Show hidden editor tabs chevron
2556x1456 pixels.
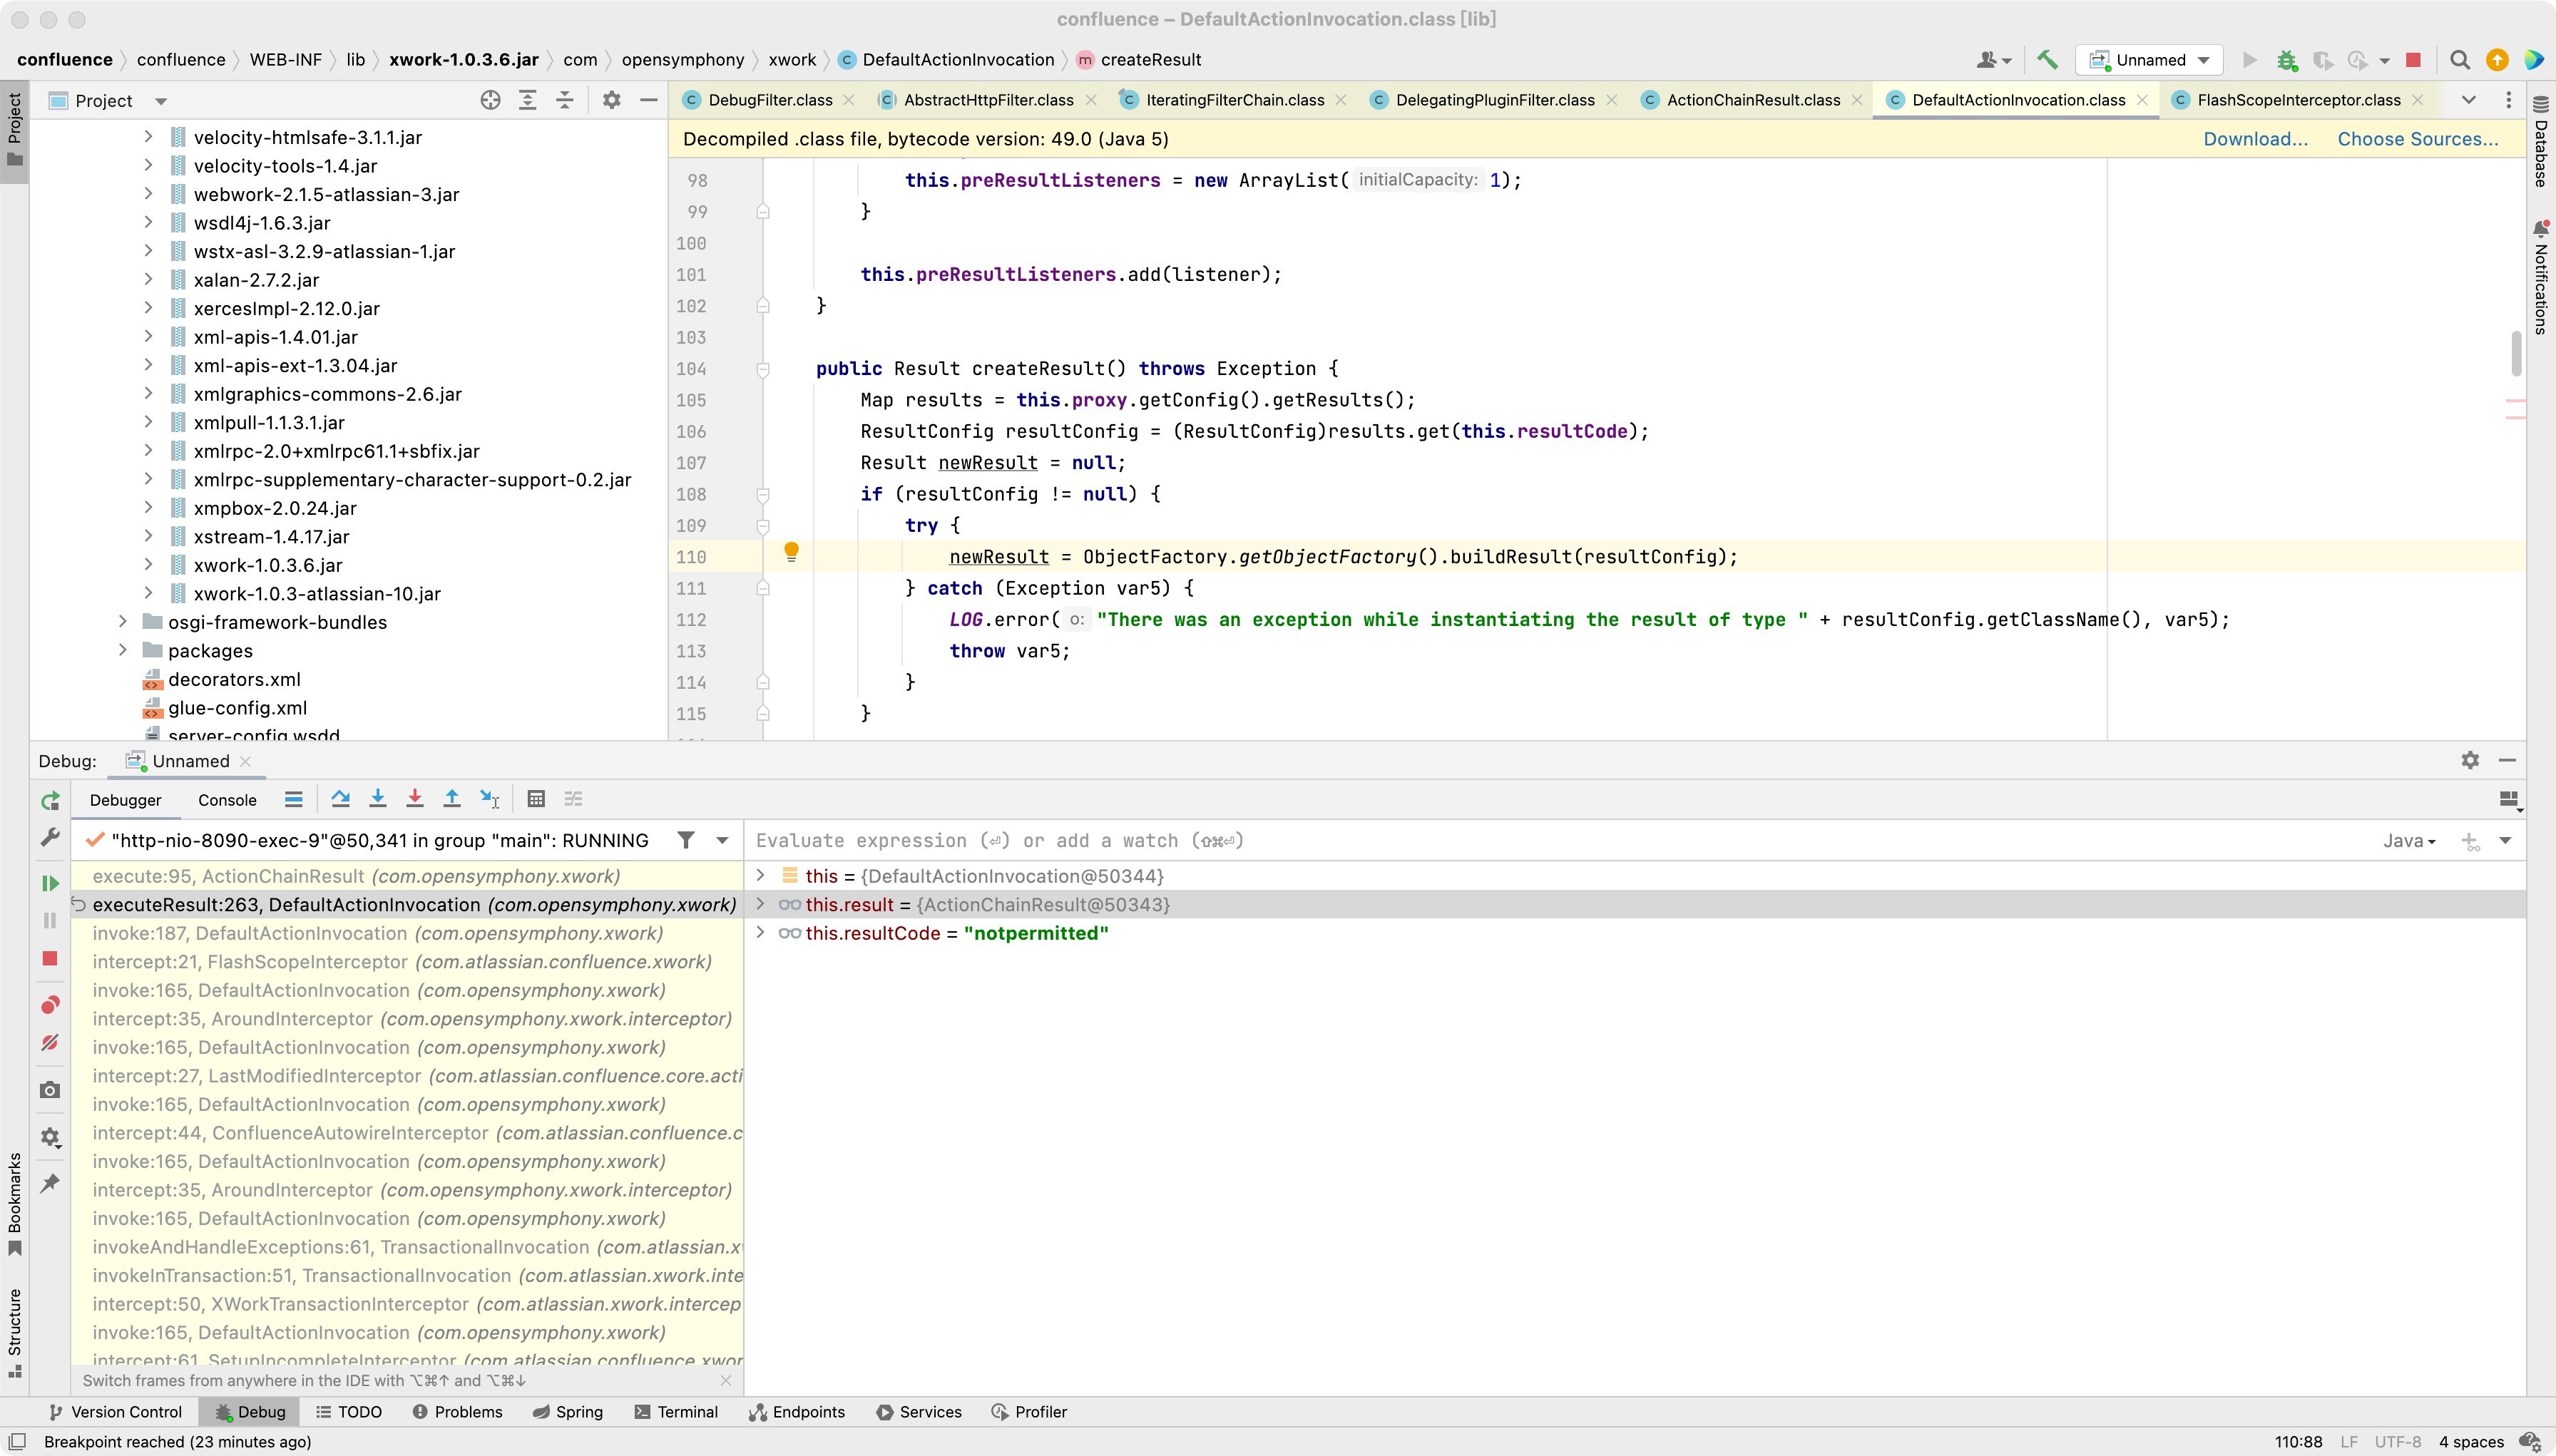click(x=2468, y=100)
